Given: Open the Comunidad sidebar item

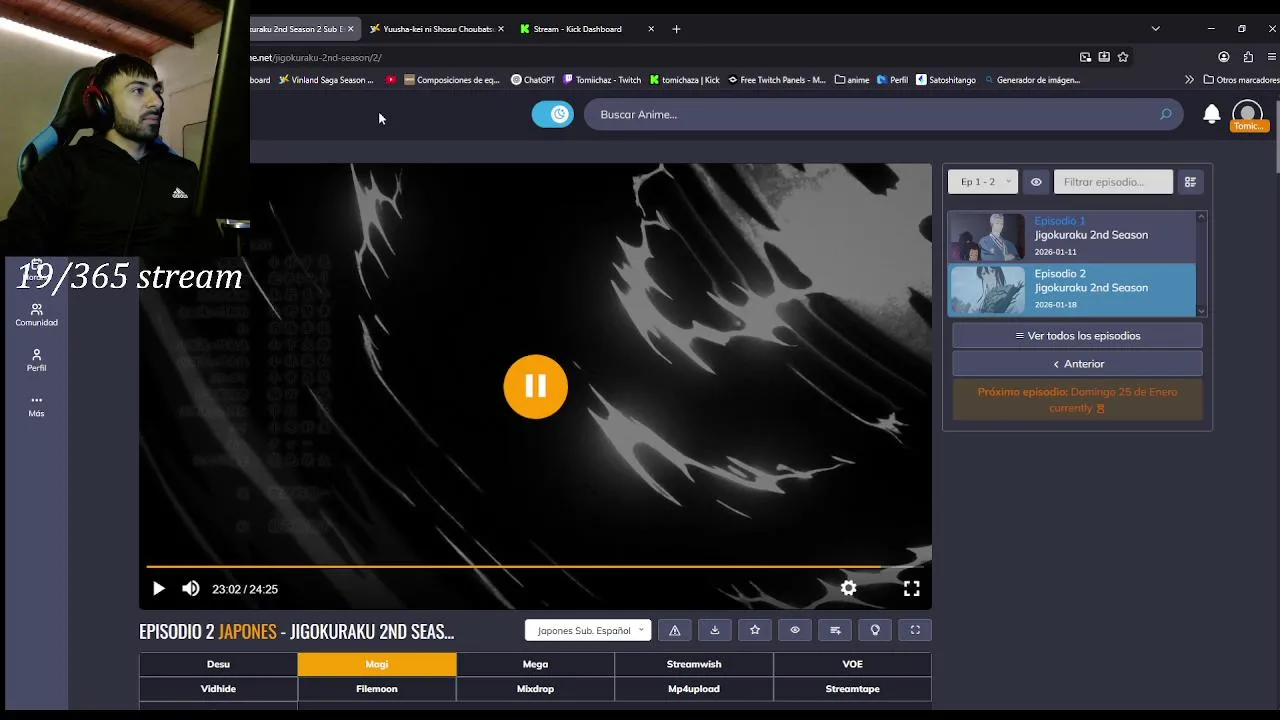Looking at the screenshot, I should point(36,315).
